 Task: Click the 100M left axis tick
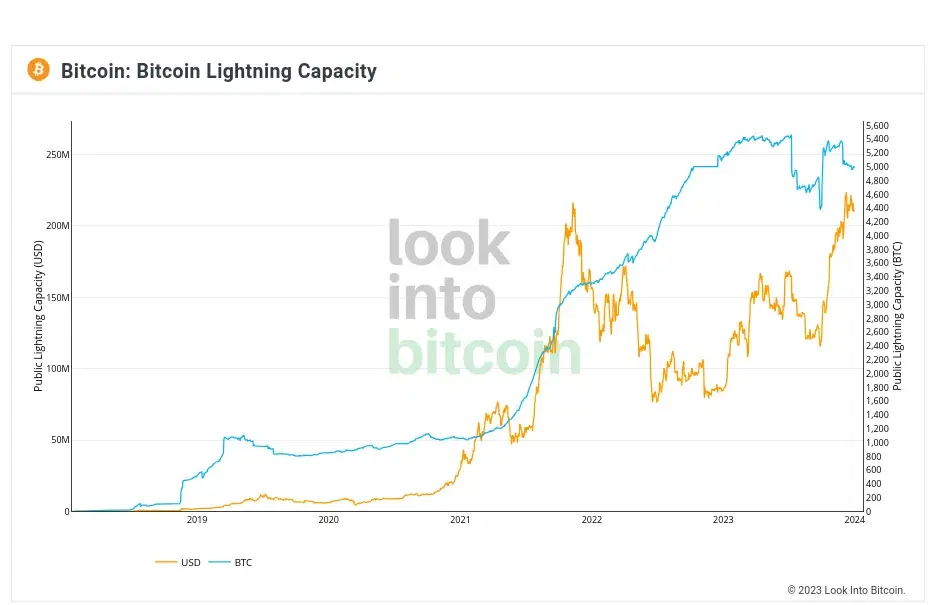58,369
